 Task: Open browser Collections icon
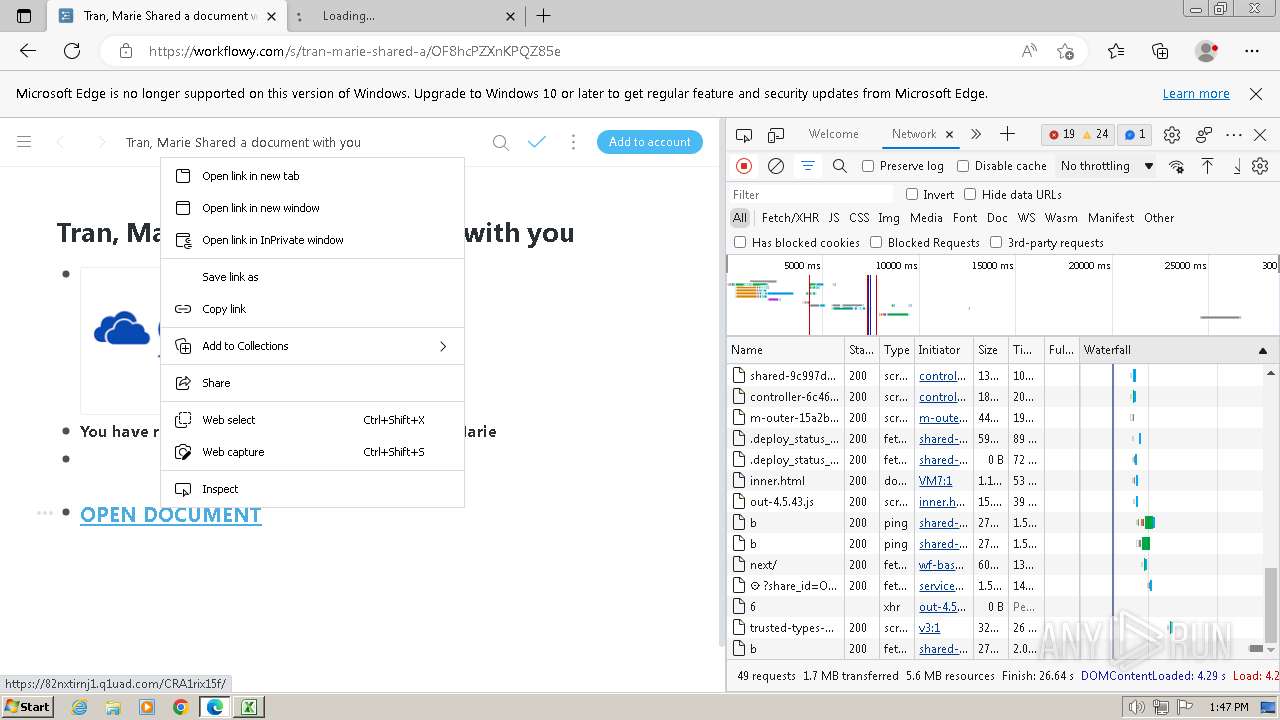(1160, 51)
